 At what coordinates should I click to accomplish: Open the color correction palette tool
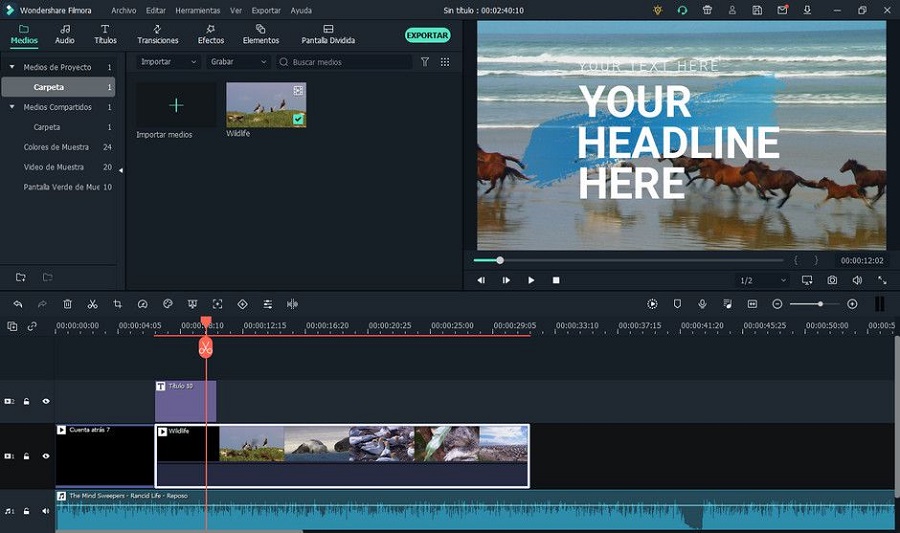(168, 304)
